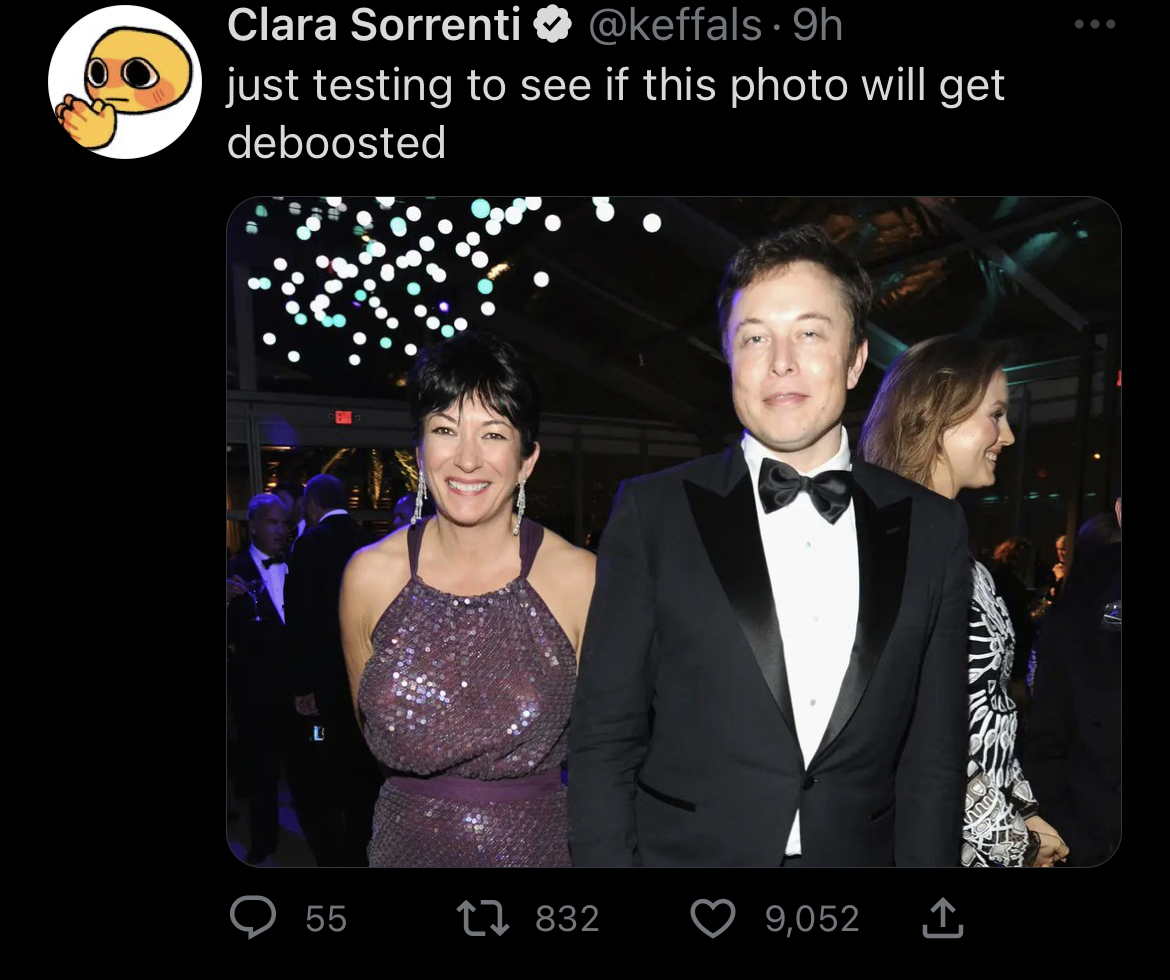Visit the @keffals handle link

675,25
